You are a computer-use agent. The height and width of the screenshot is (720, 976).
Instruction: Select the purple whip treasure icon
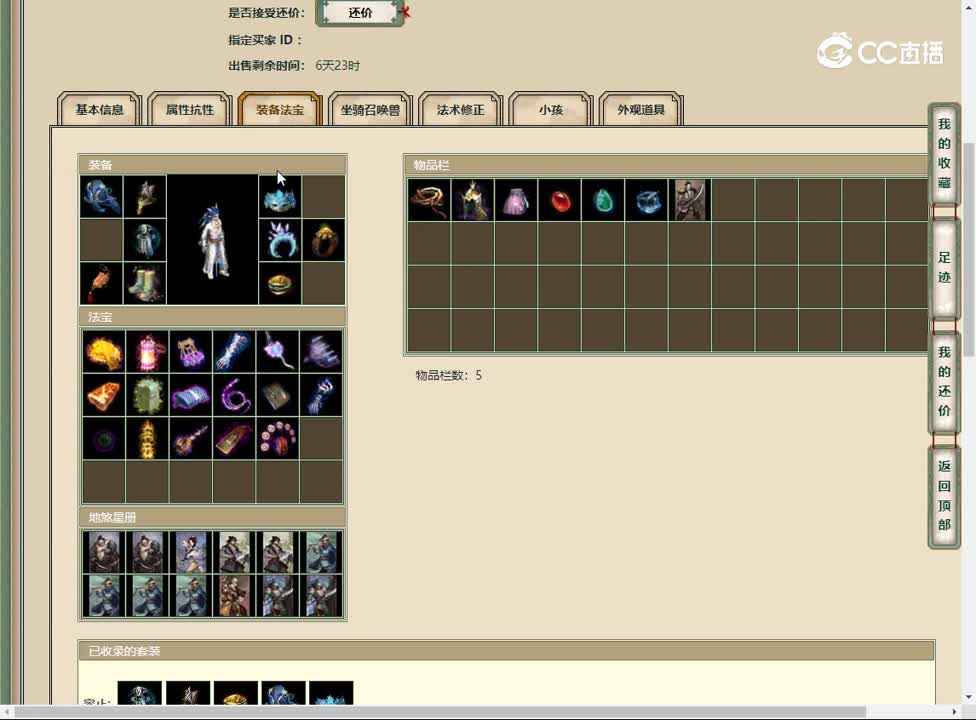point(234,395)
